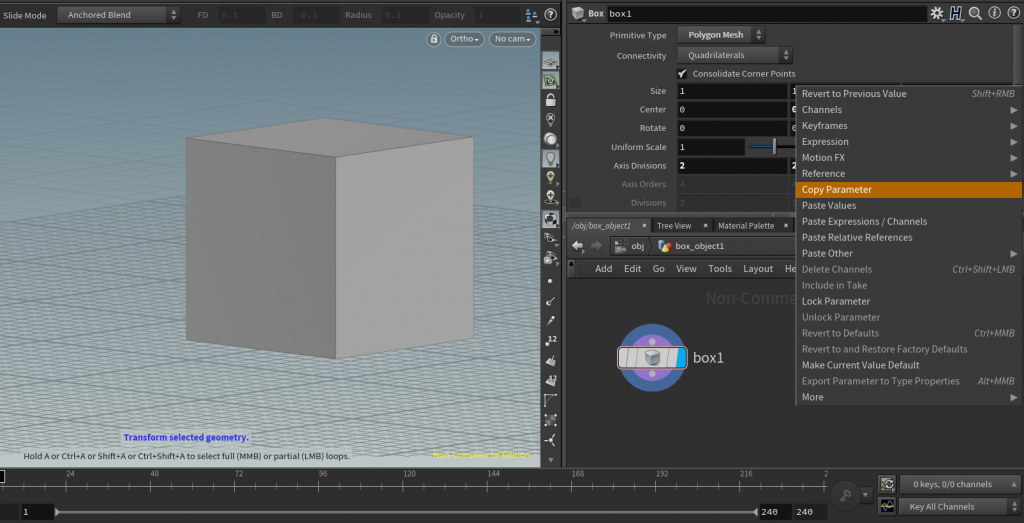This screenshot has width=1024, height=523.
Task: Click the magnifier search icon in parameter pane
Action: (976, 13)
